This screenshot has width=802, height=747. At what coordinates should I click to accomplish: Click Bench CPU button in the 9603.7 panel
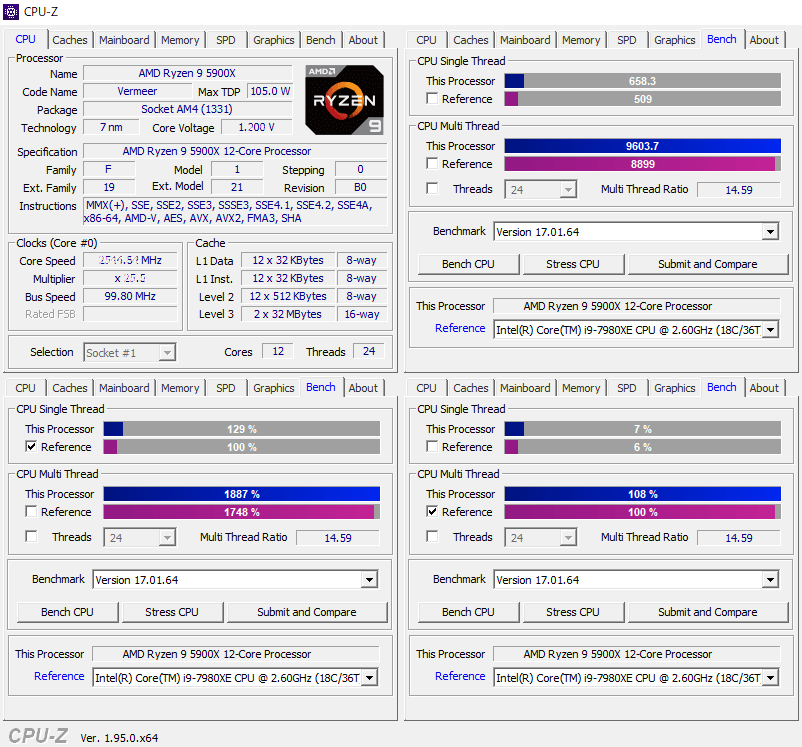469,264
